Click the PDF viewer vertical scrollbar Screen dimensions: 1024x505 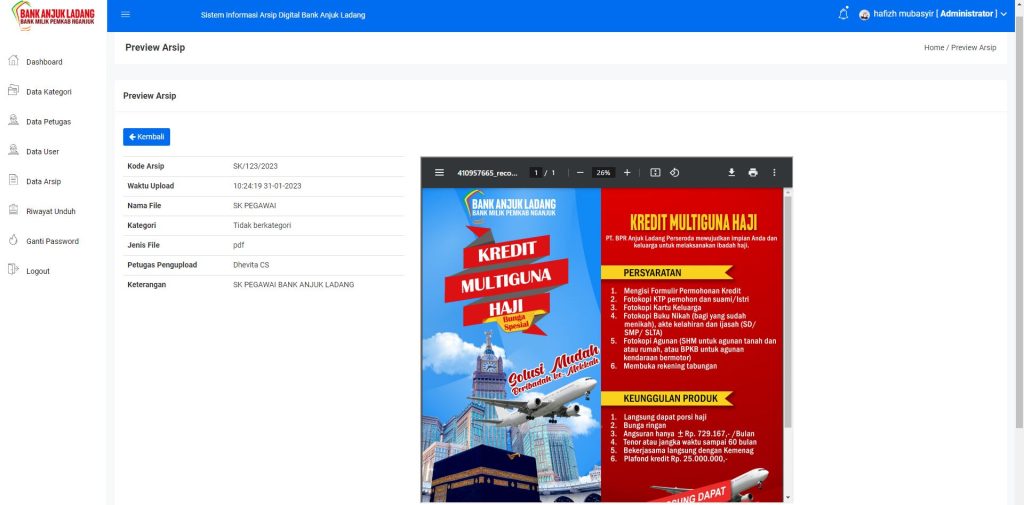[x=788, y=310]
